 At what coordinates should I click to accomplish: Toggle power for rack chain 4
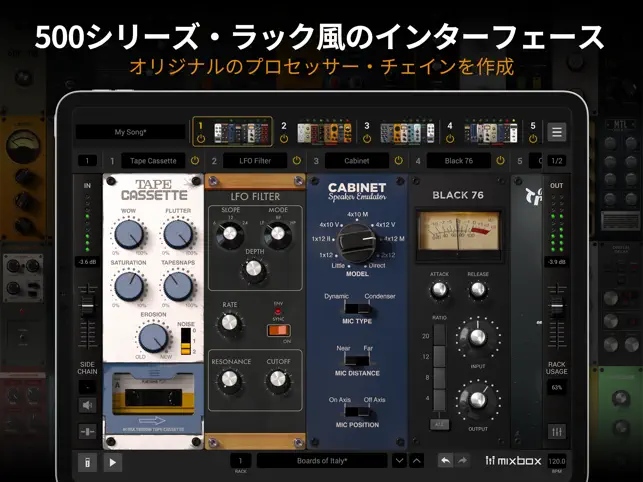450,139
